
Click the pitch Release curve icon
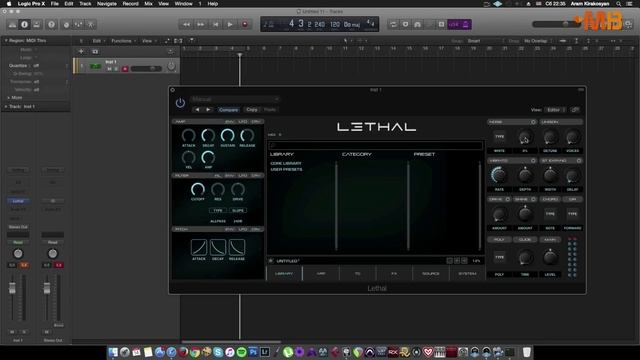(237, 247)
